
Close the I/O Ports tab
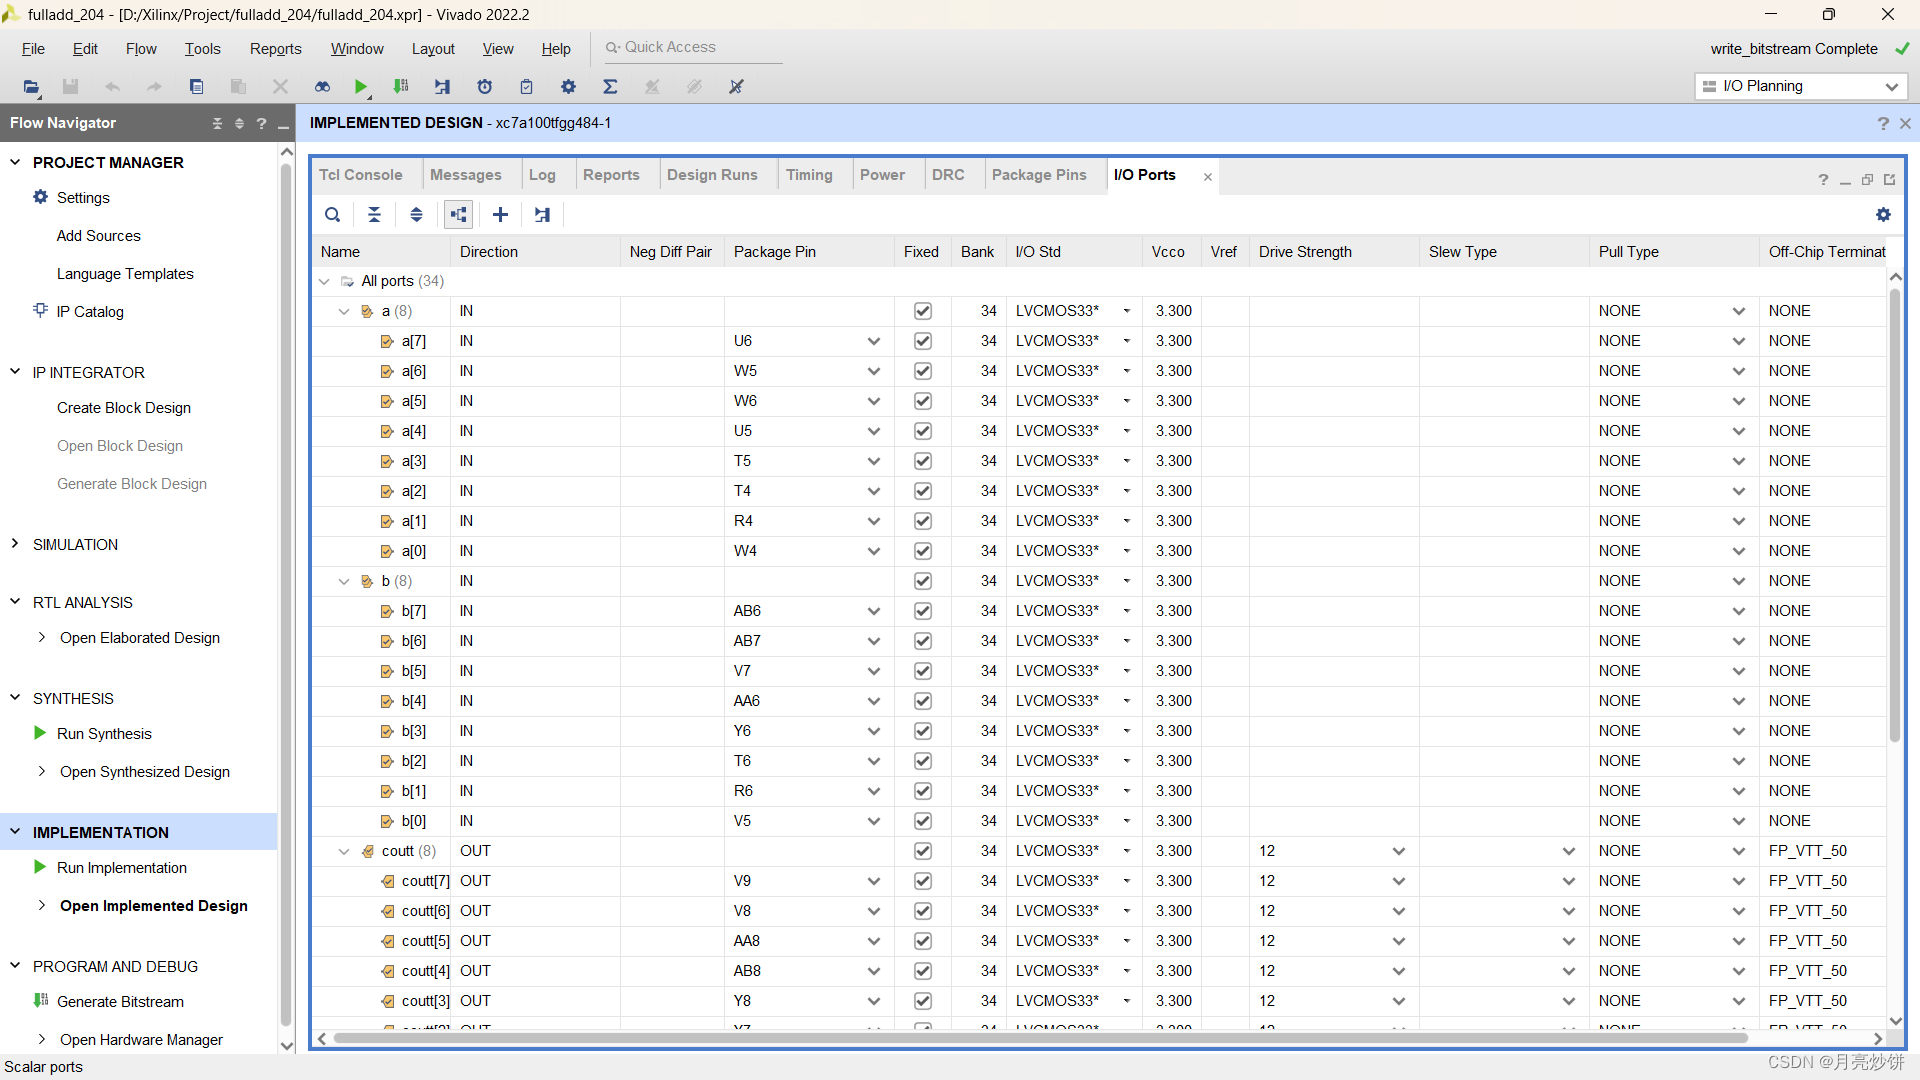point(1208,177)
